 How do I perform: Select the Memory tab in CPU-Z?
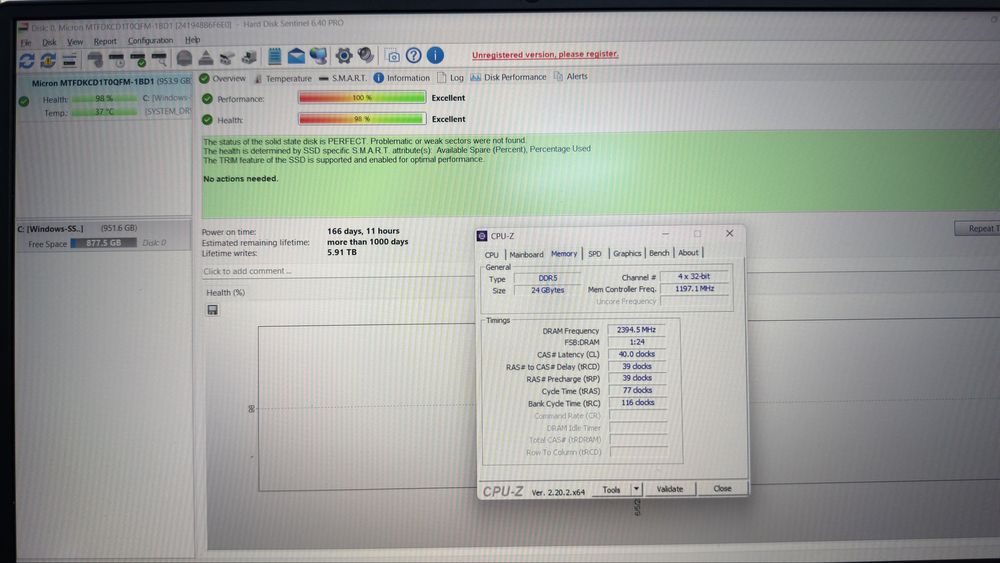pos(564,254)
